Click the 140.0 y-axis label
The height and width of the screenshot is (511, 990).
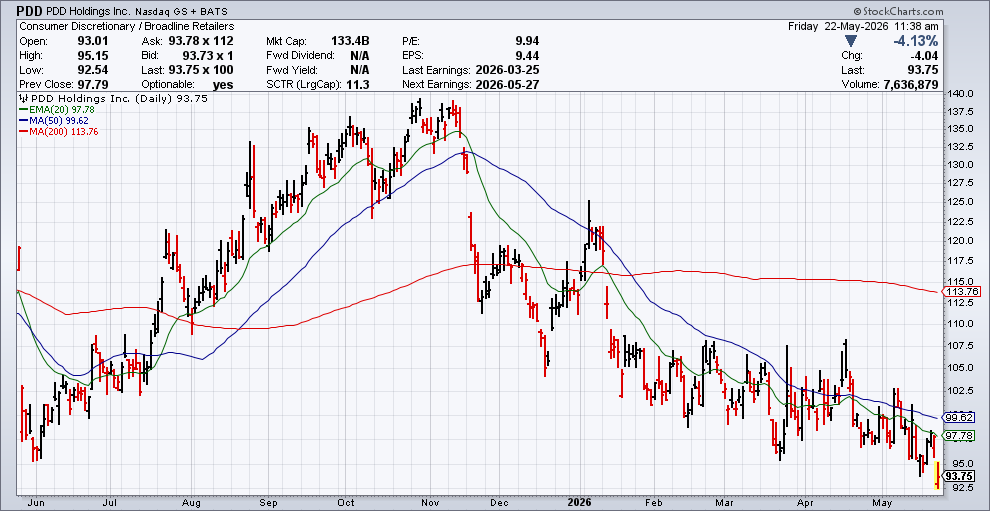coord(962,94)
